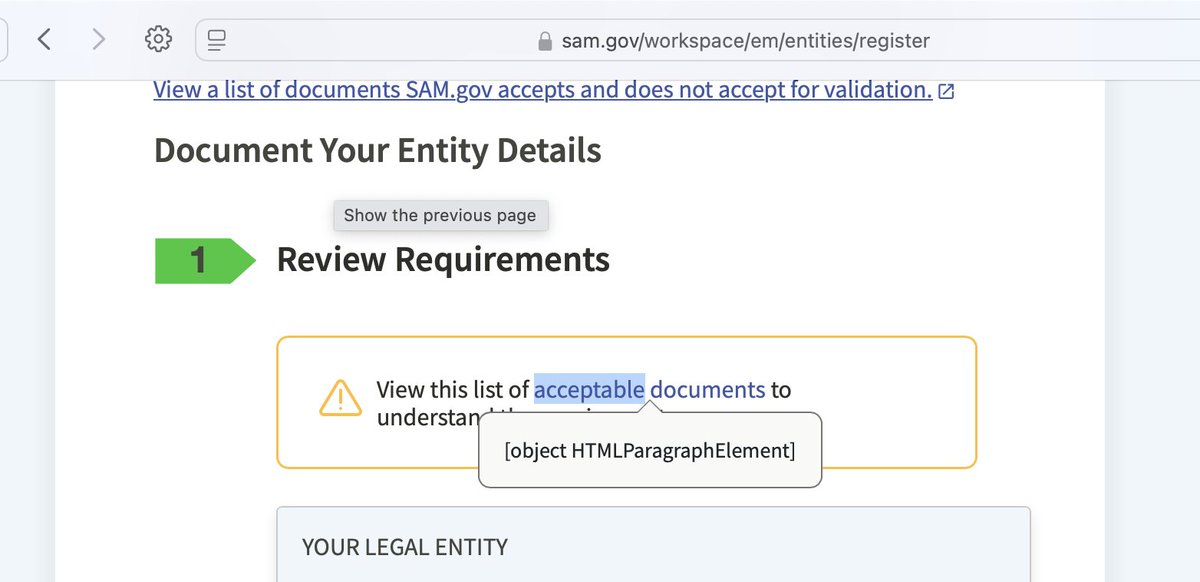1200x582 pixels.
Task: Click the 'Show the previous page' tooltip
Action: [x=440, y=215]
